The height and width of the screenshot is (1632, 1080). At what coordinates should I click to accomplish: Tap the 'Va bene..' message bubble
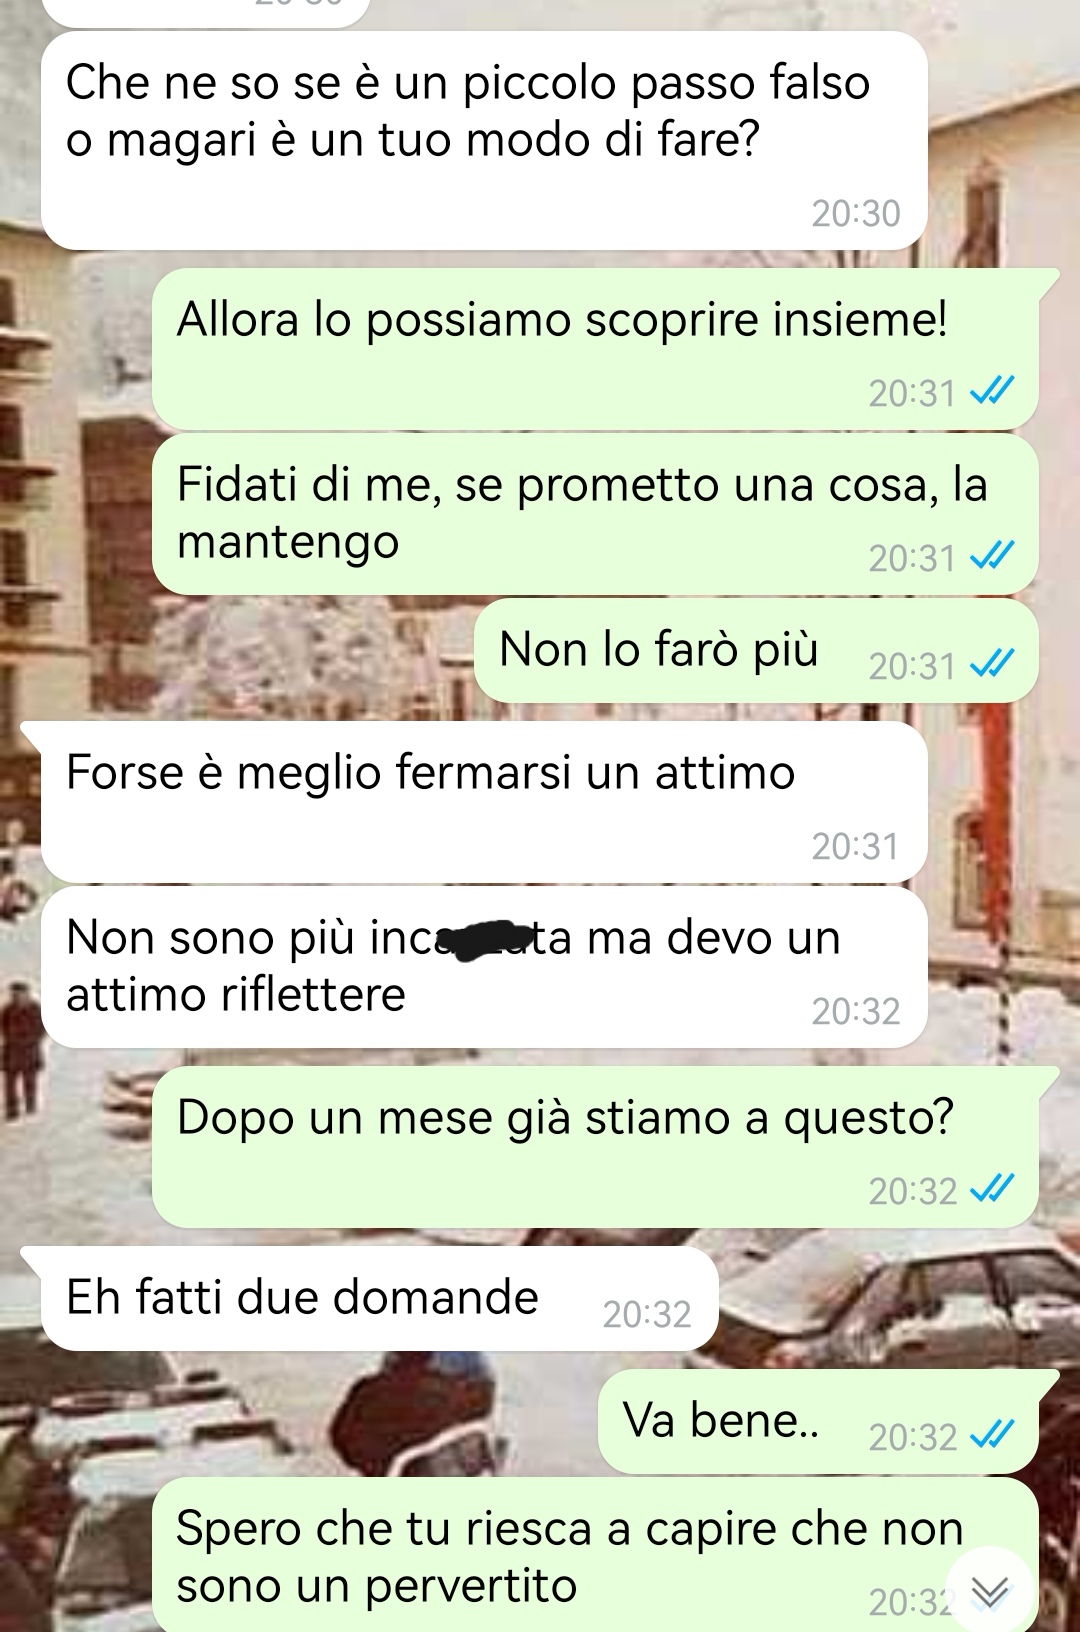[x=818, y=1421]
